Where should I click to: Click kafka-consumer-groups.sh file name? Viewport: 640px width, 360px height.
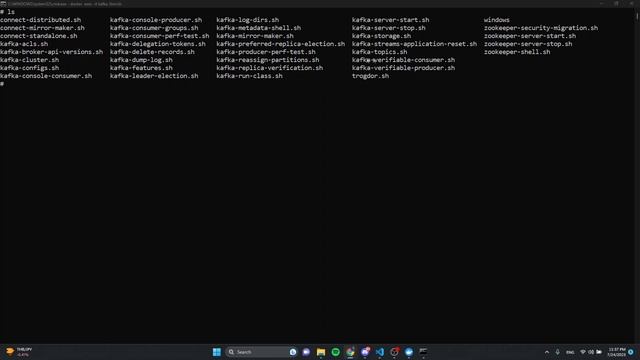(x=154, y=28)
